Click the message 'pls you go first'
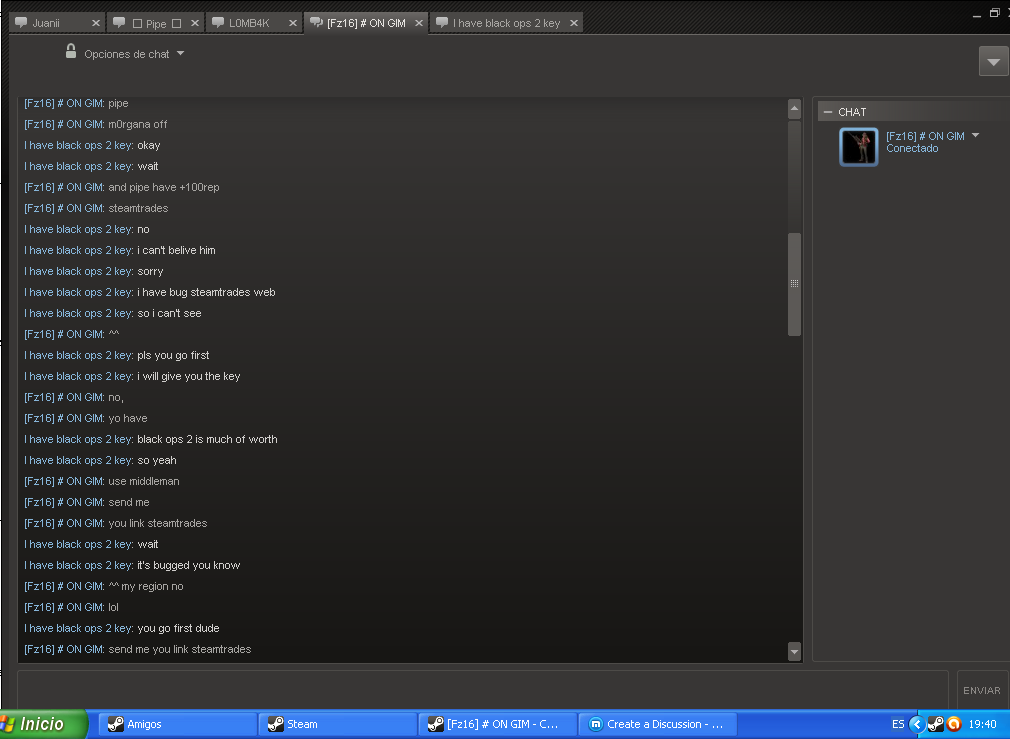Viewport: 1010px width, 739px height. coord(173,356)
